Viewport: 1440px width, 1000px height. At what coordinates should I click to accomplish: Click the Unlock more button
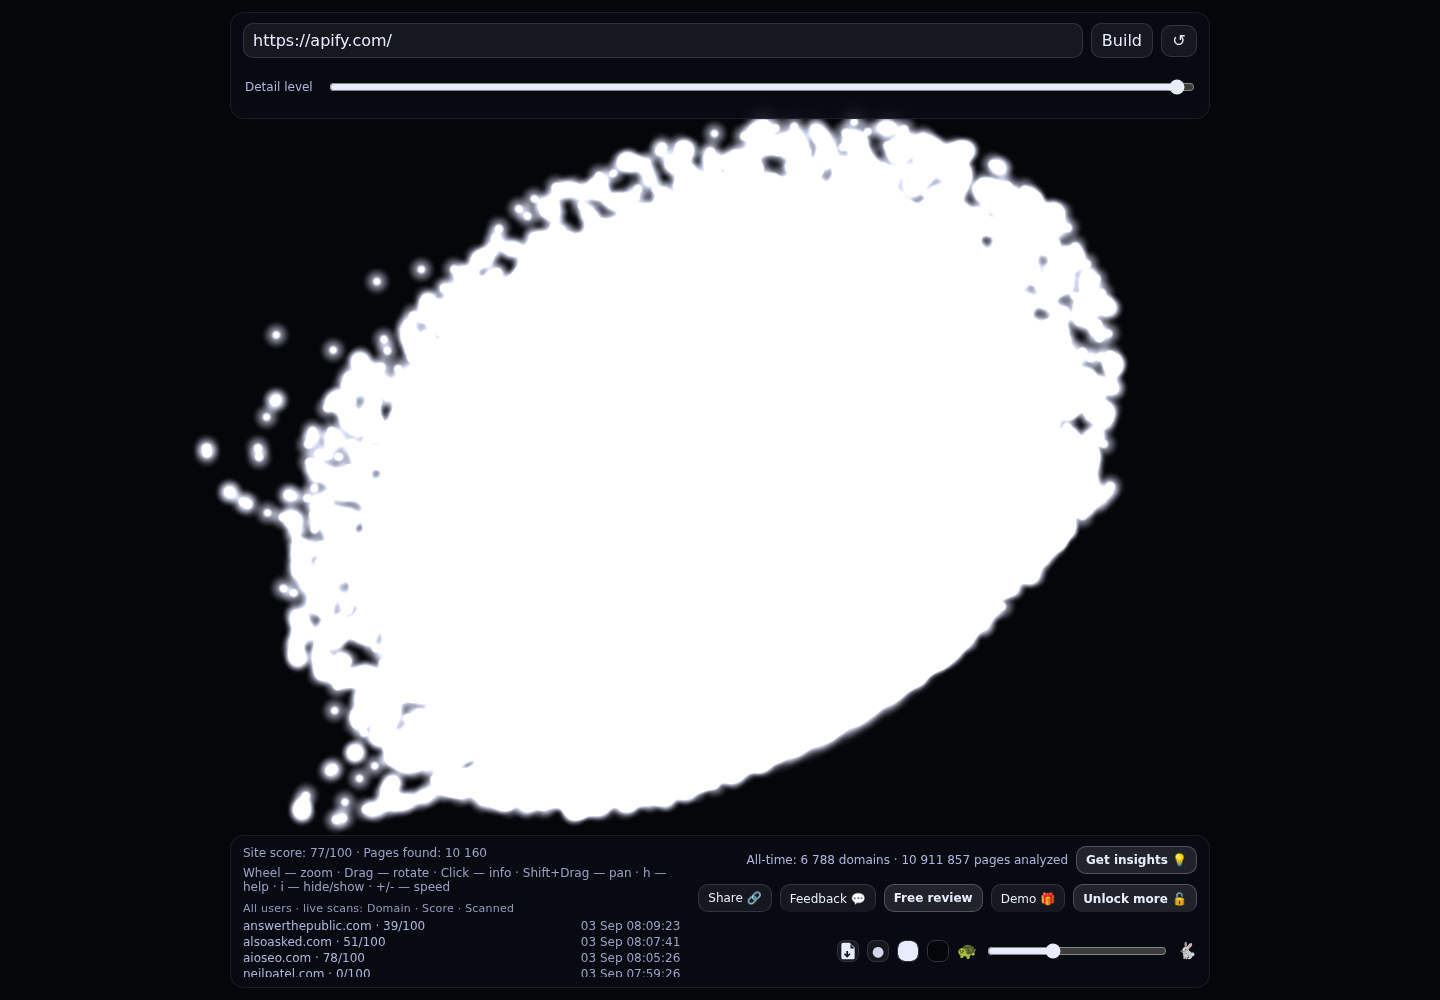coord(1135,898)
